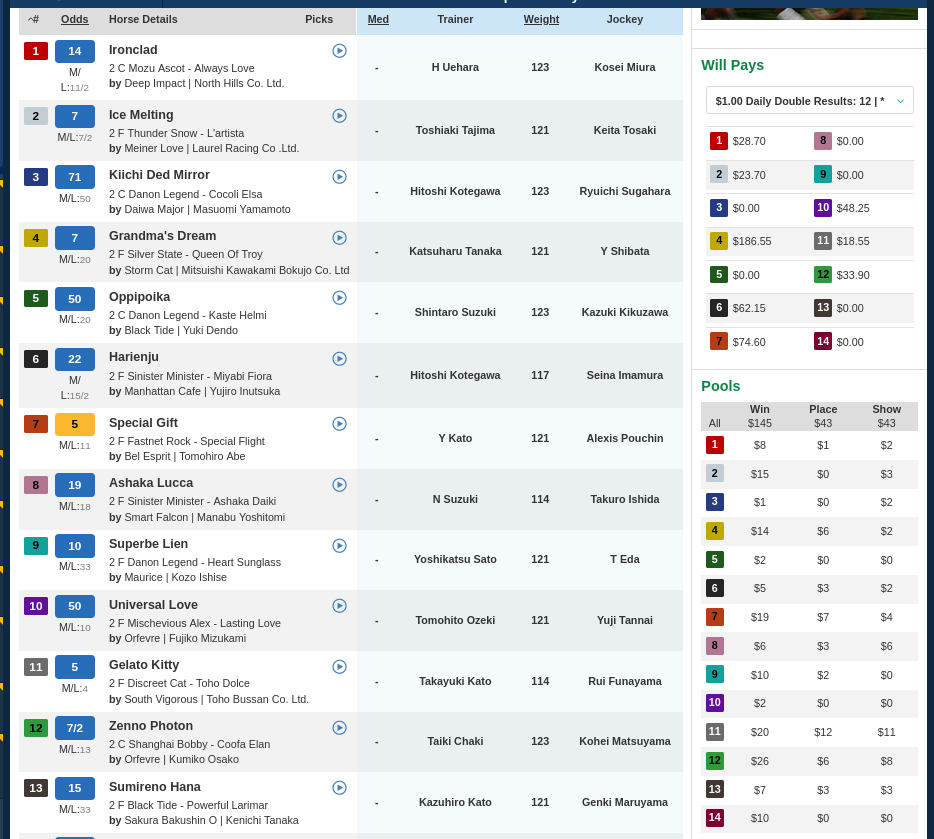Click the teal number 9 swatch beside Superbe Lien
The height and width of the screenshot is (839, 934).
point(36,545)
